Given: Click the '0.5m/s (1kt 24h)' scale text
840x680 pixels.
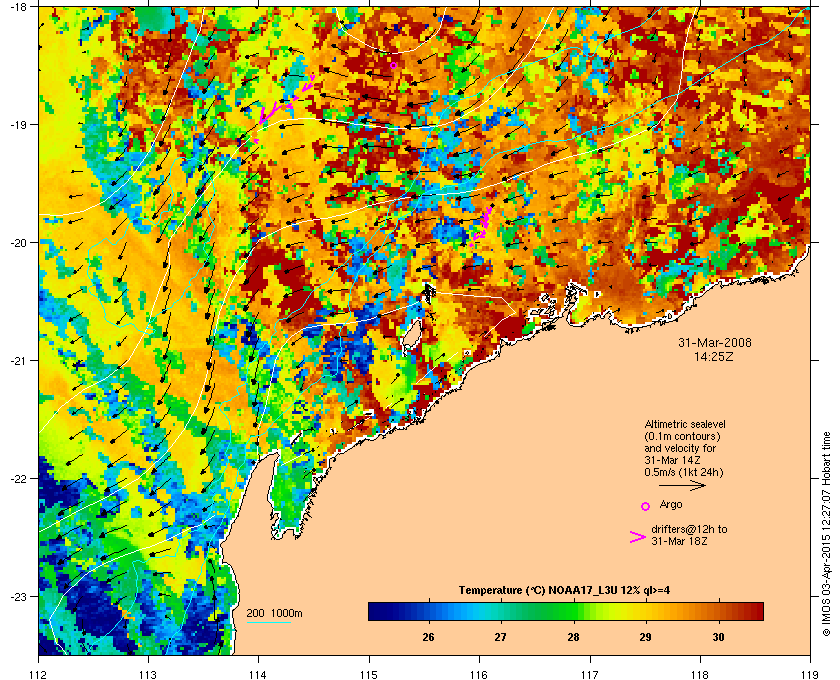Looking at the screenshot, I should (x=684, y=472).
